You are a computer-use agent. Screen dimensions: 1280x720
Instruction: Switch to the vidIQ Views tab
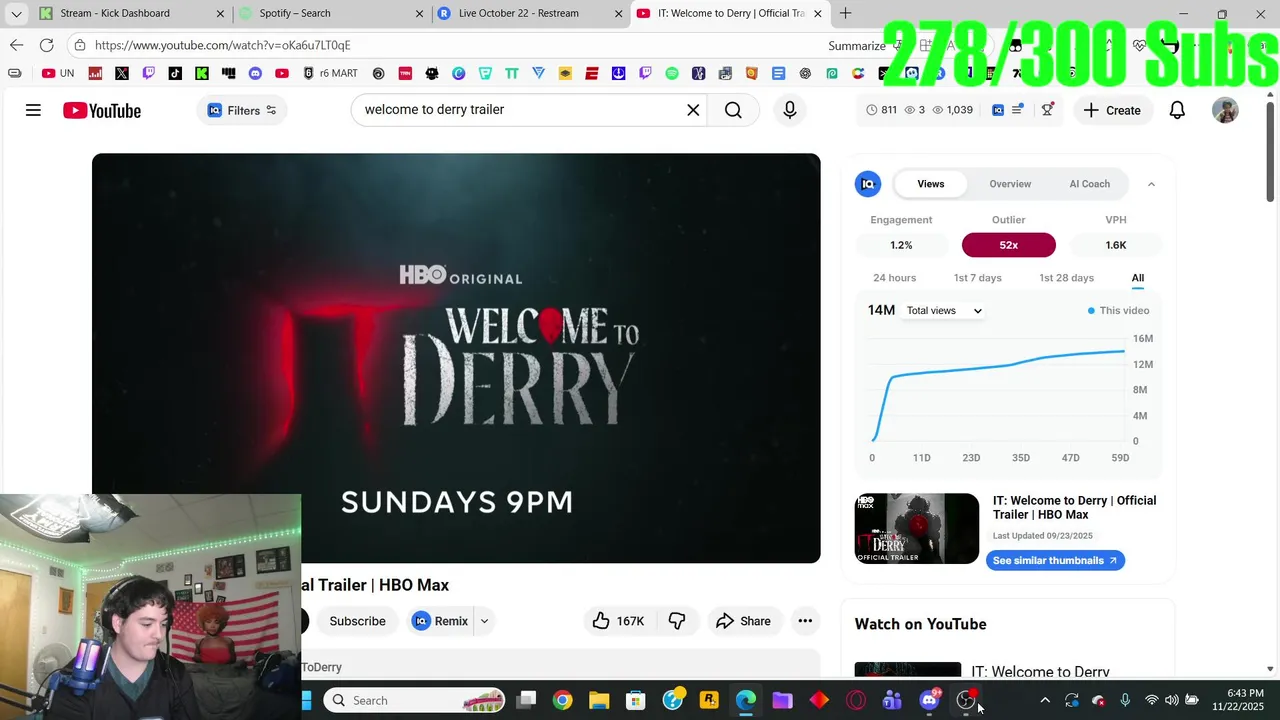tap(930, 184)
